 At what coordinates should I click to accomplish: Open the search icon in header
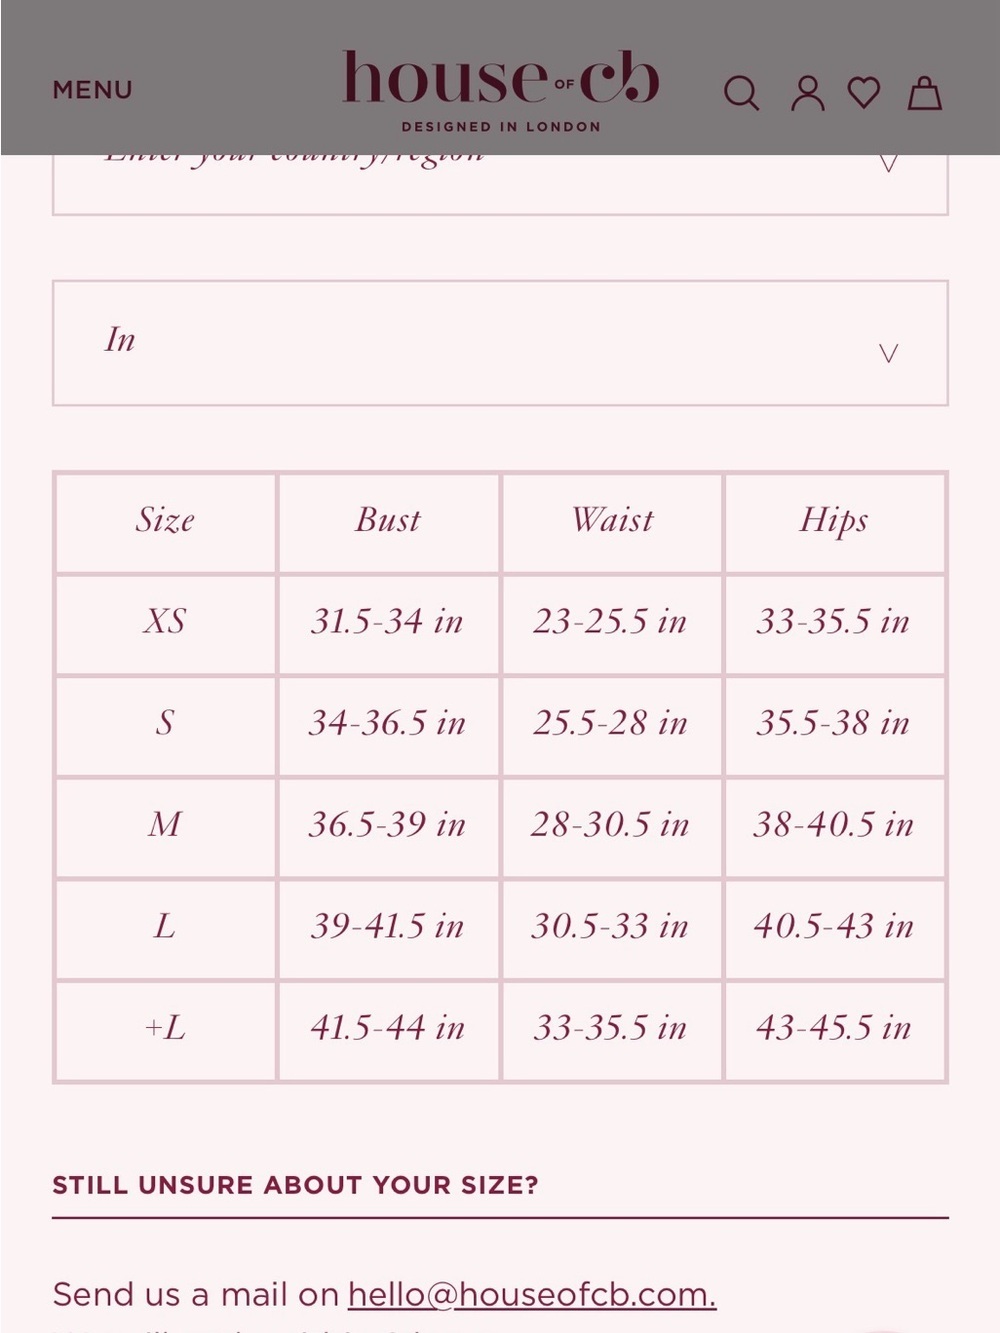pyautogui.click(x=741, y=94)
